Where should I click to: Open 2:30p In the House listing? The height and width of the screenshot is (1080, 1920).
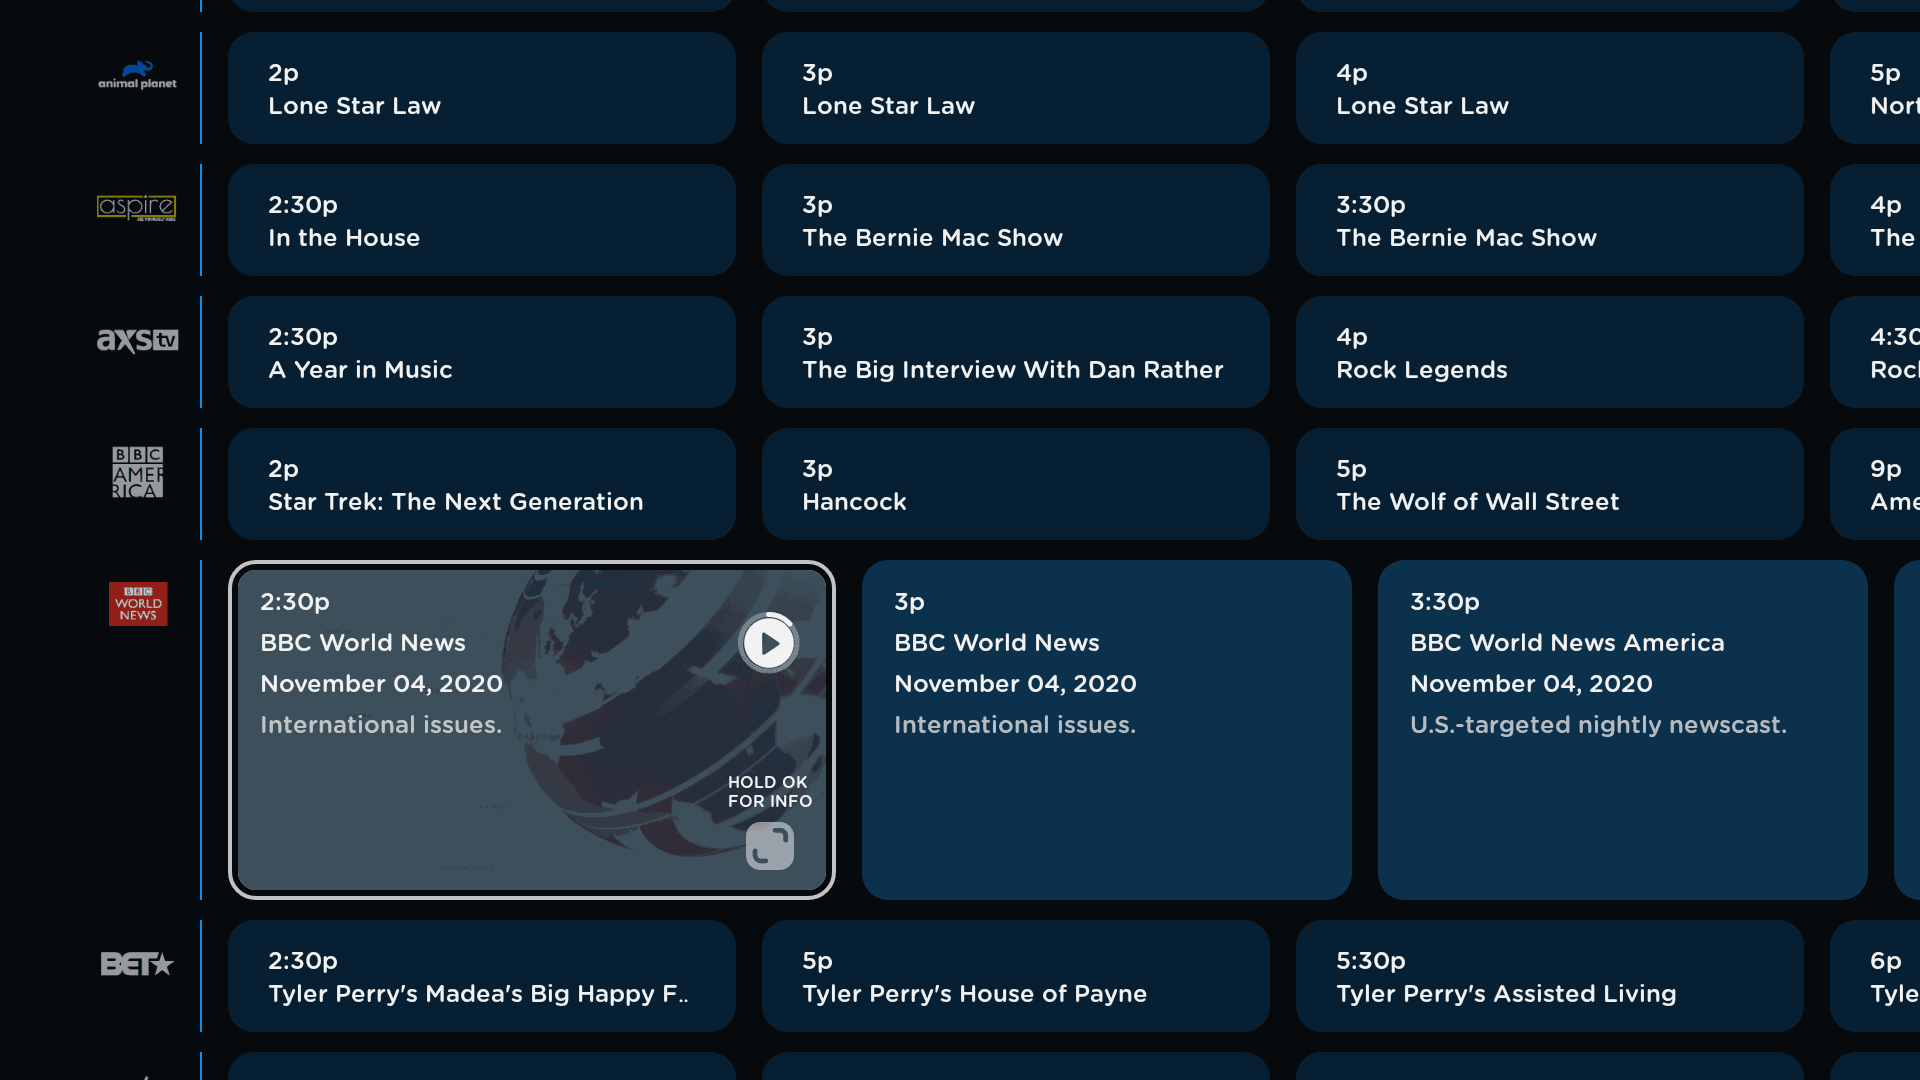[x=482, y=220]
